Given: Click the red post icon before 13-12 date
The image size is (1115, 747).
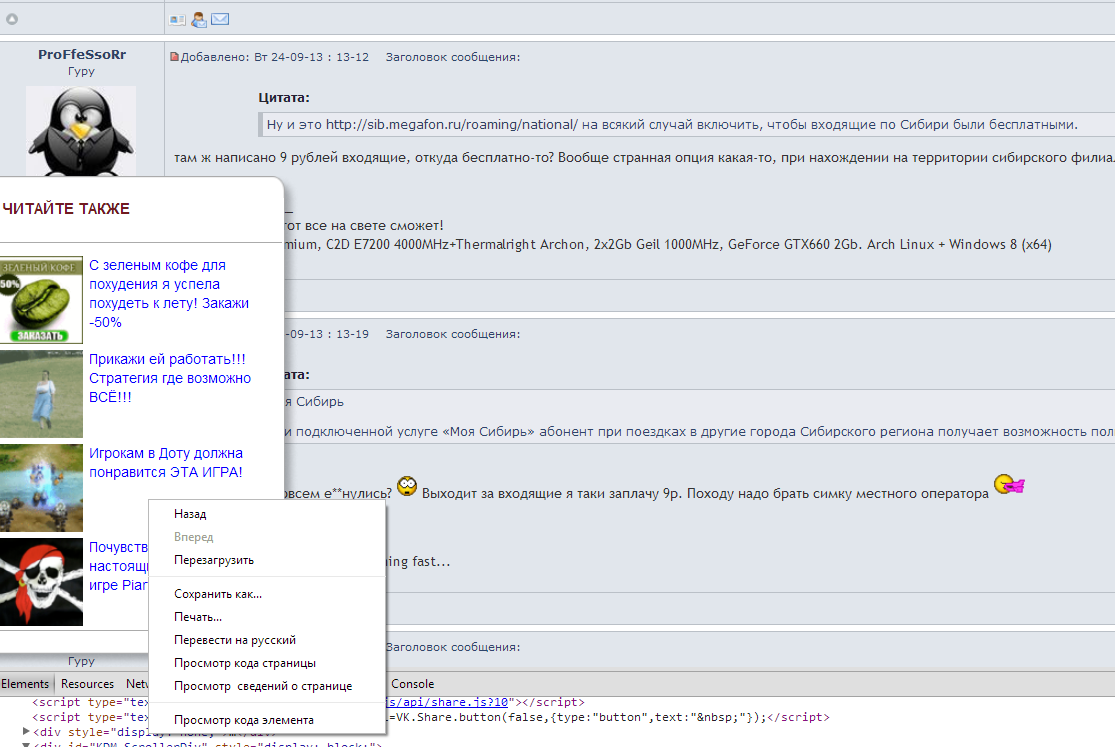Looking at the screenshot, I should [x=174, y=57].
